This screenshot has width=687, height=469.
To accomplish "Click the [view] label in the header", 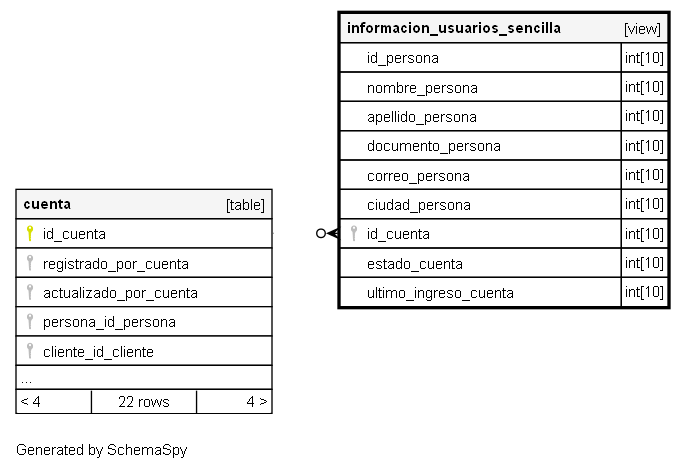I will pyautogui.click(x=642, y=29).
